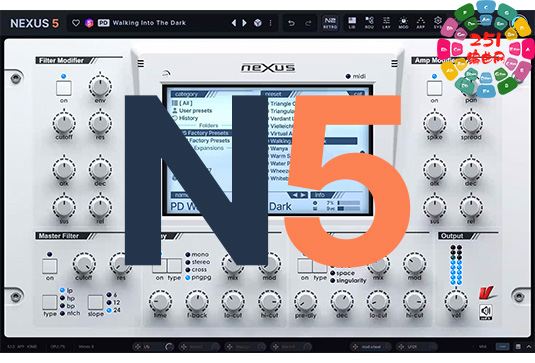The height and width of the screenshot is (363, 535).
Task: Open the left hamburger menu on the display
Action: 141,64
